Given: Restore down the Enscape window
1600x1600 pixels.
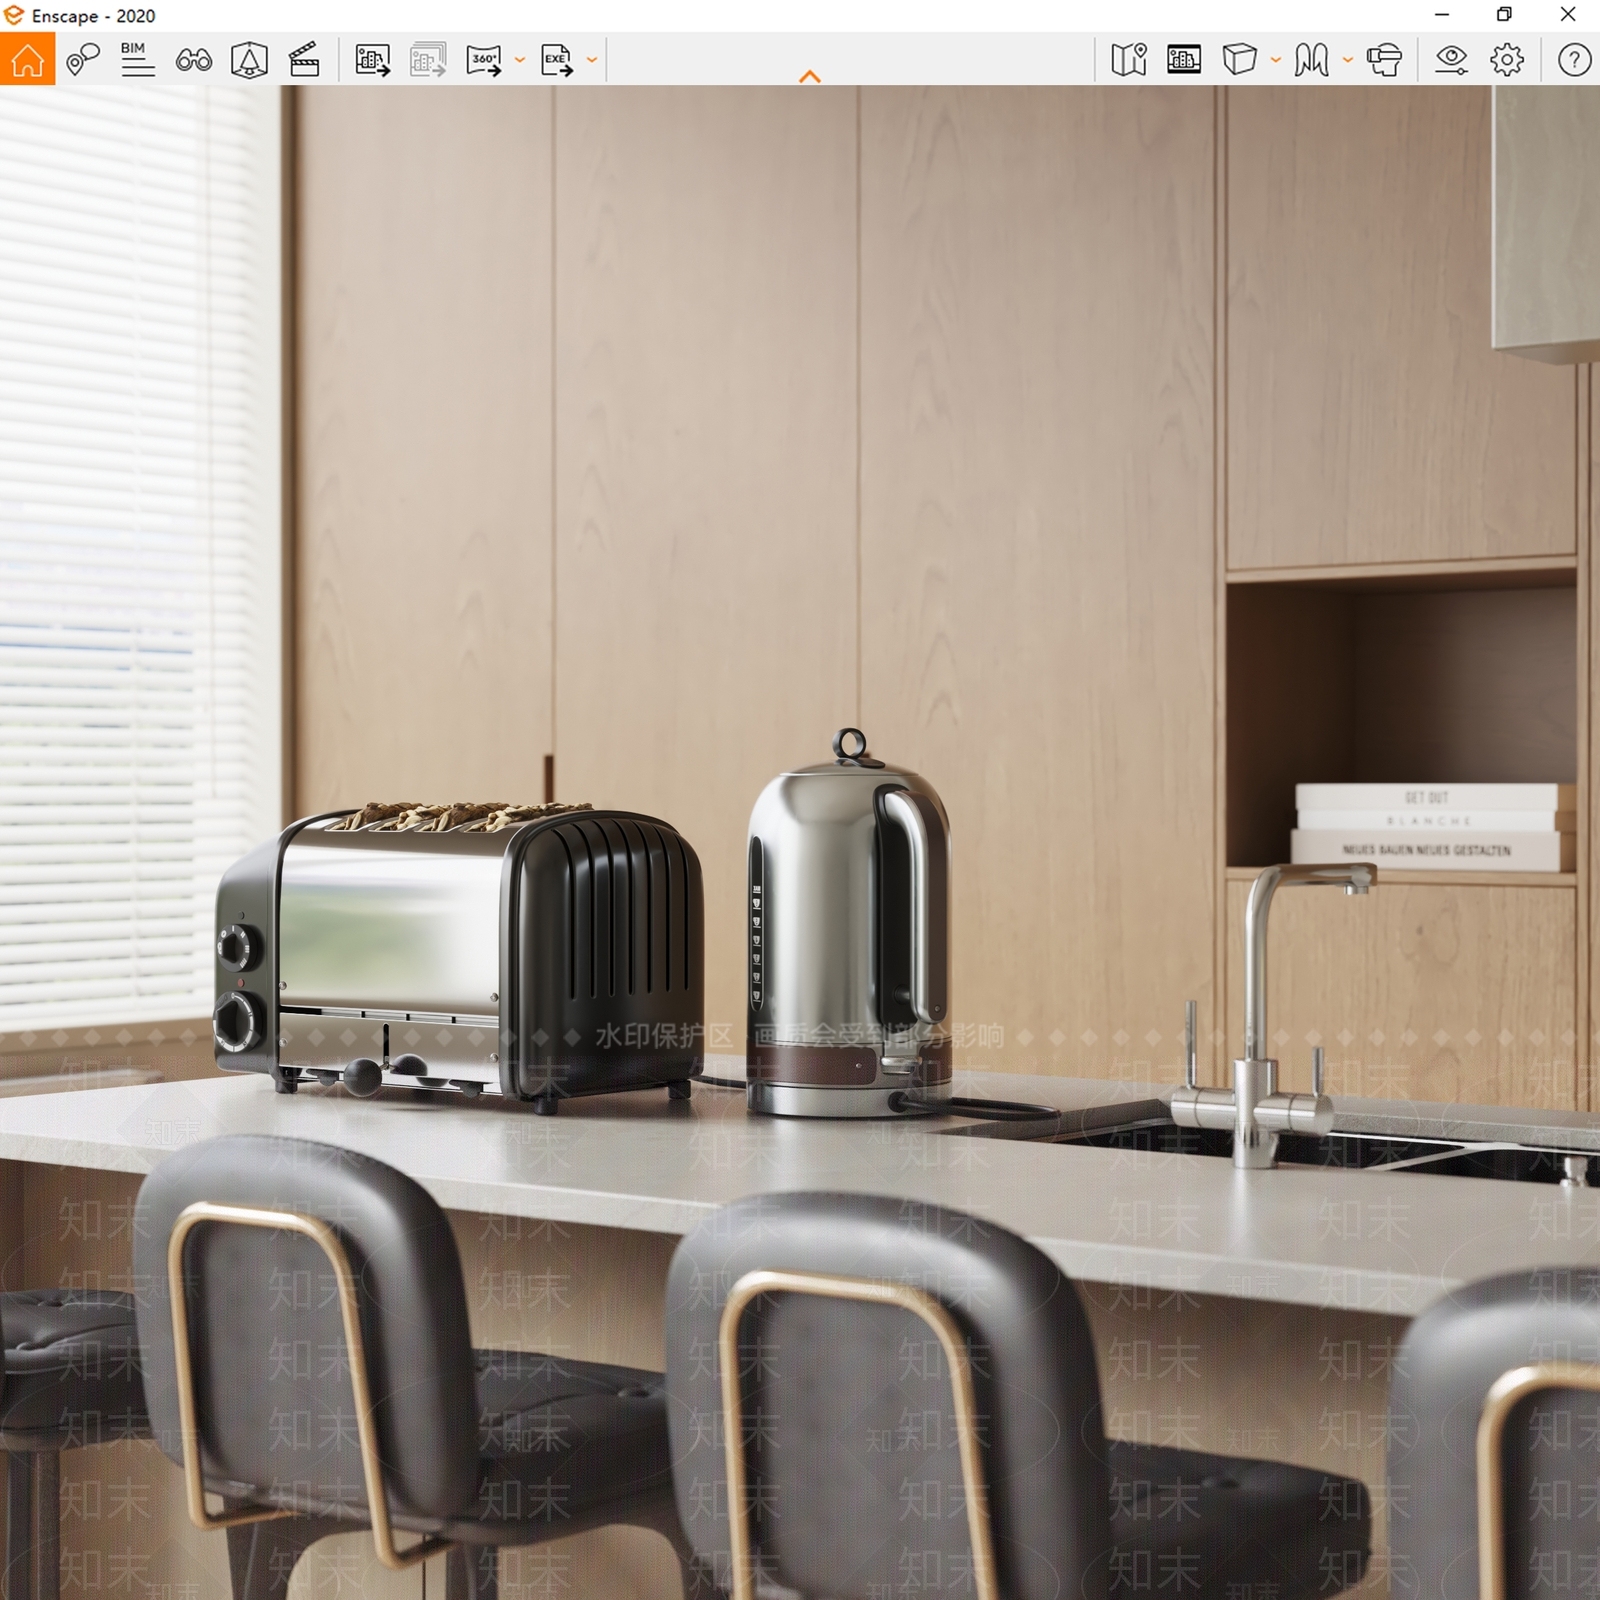Looking at the screenshot, I should pyautogui.click(x=1504, y=15).
